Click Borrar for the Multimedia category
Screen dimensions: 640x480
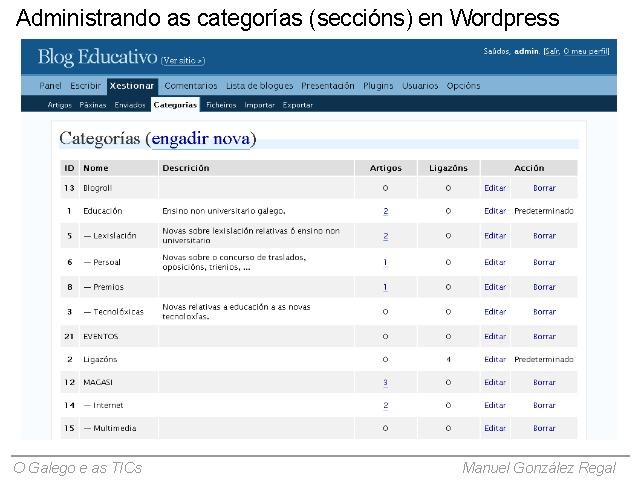click(x=544, y=428)
